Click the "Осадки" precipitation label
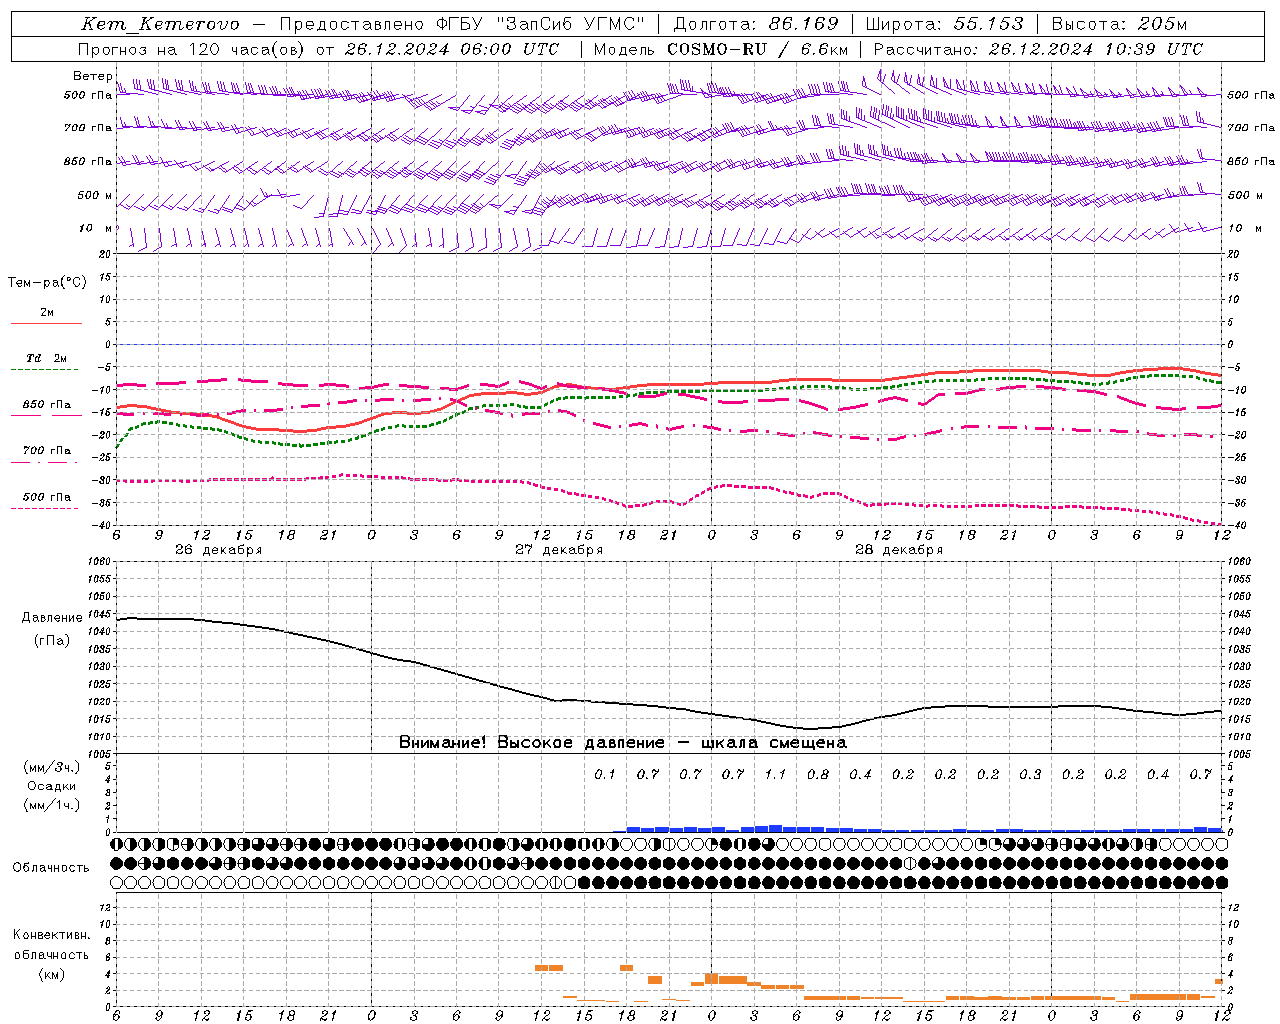Image resolution: width=1280 pixels, height=1024 pixels. [x=51, y=786]
